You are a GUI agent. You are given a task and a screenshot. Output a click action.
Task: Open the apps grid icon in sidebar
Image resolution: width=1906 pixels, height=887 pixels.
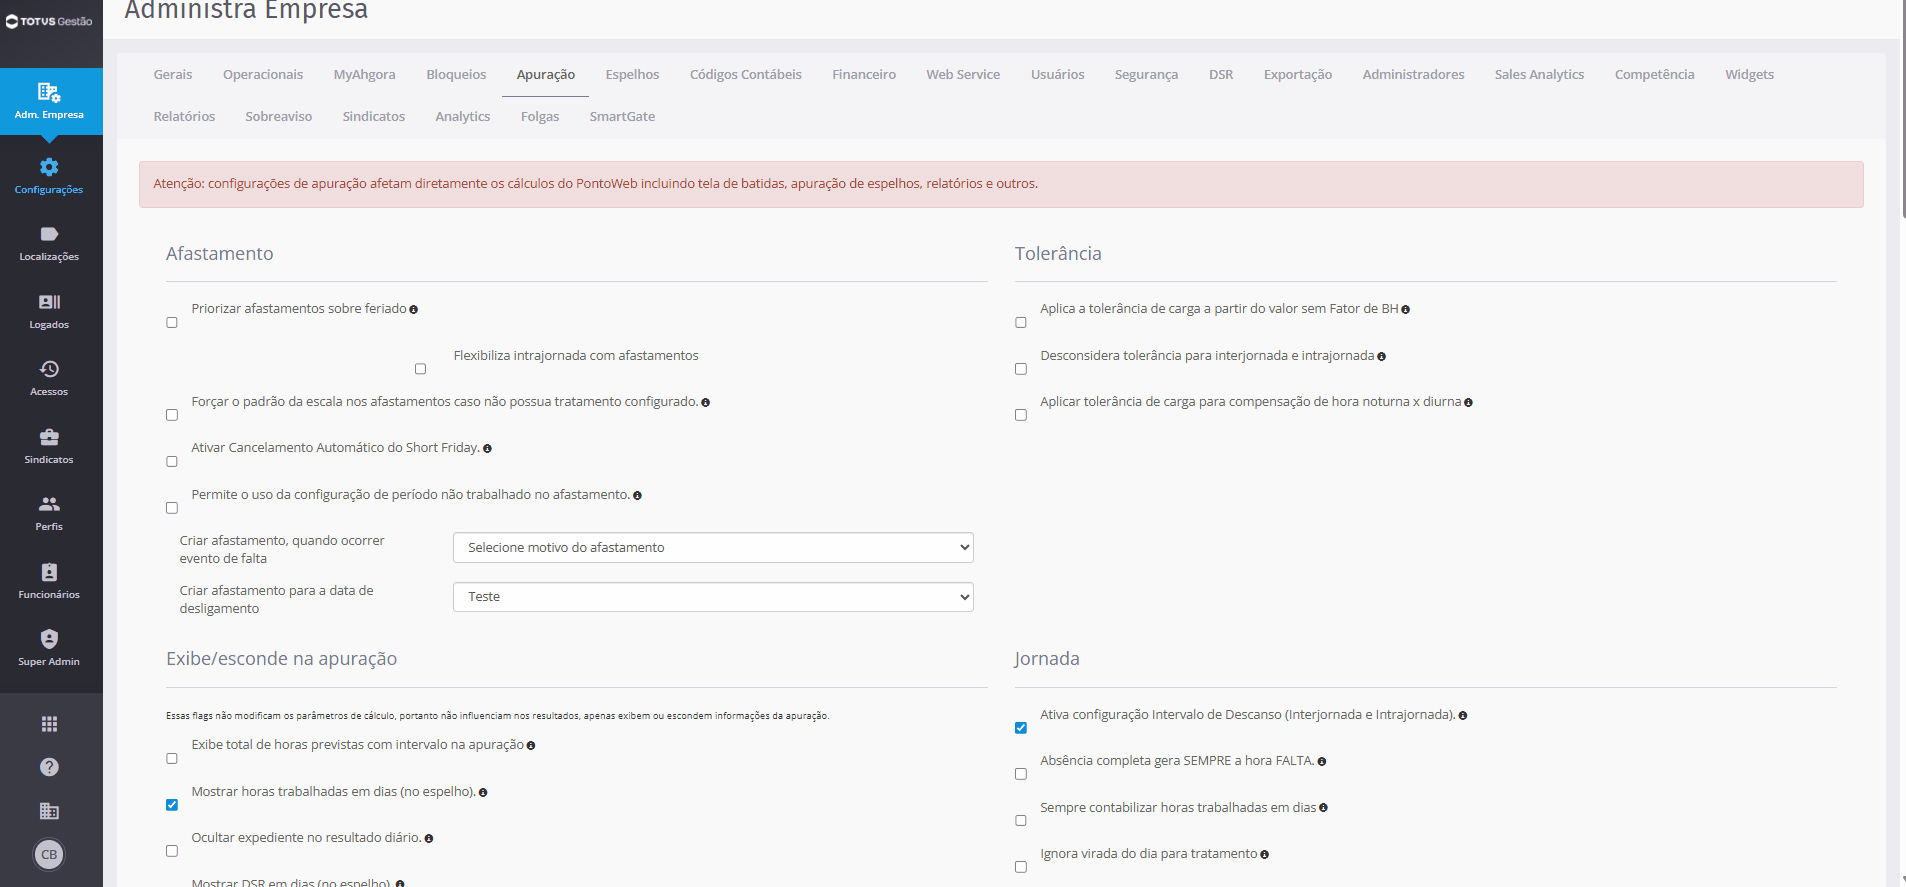[x=49, y=724]
